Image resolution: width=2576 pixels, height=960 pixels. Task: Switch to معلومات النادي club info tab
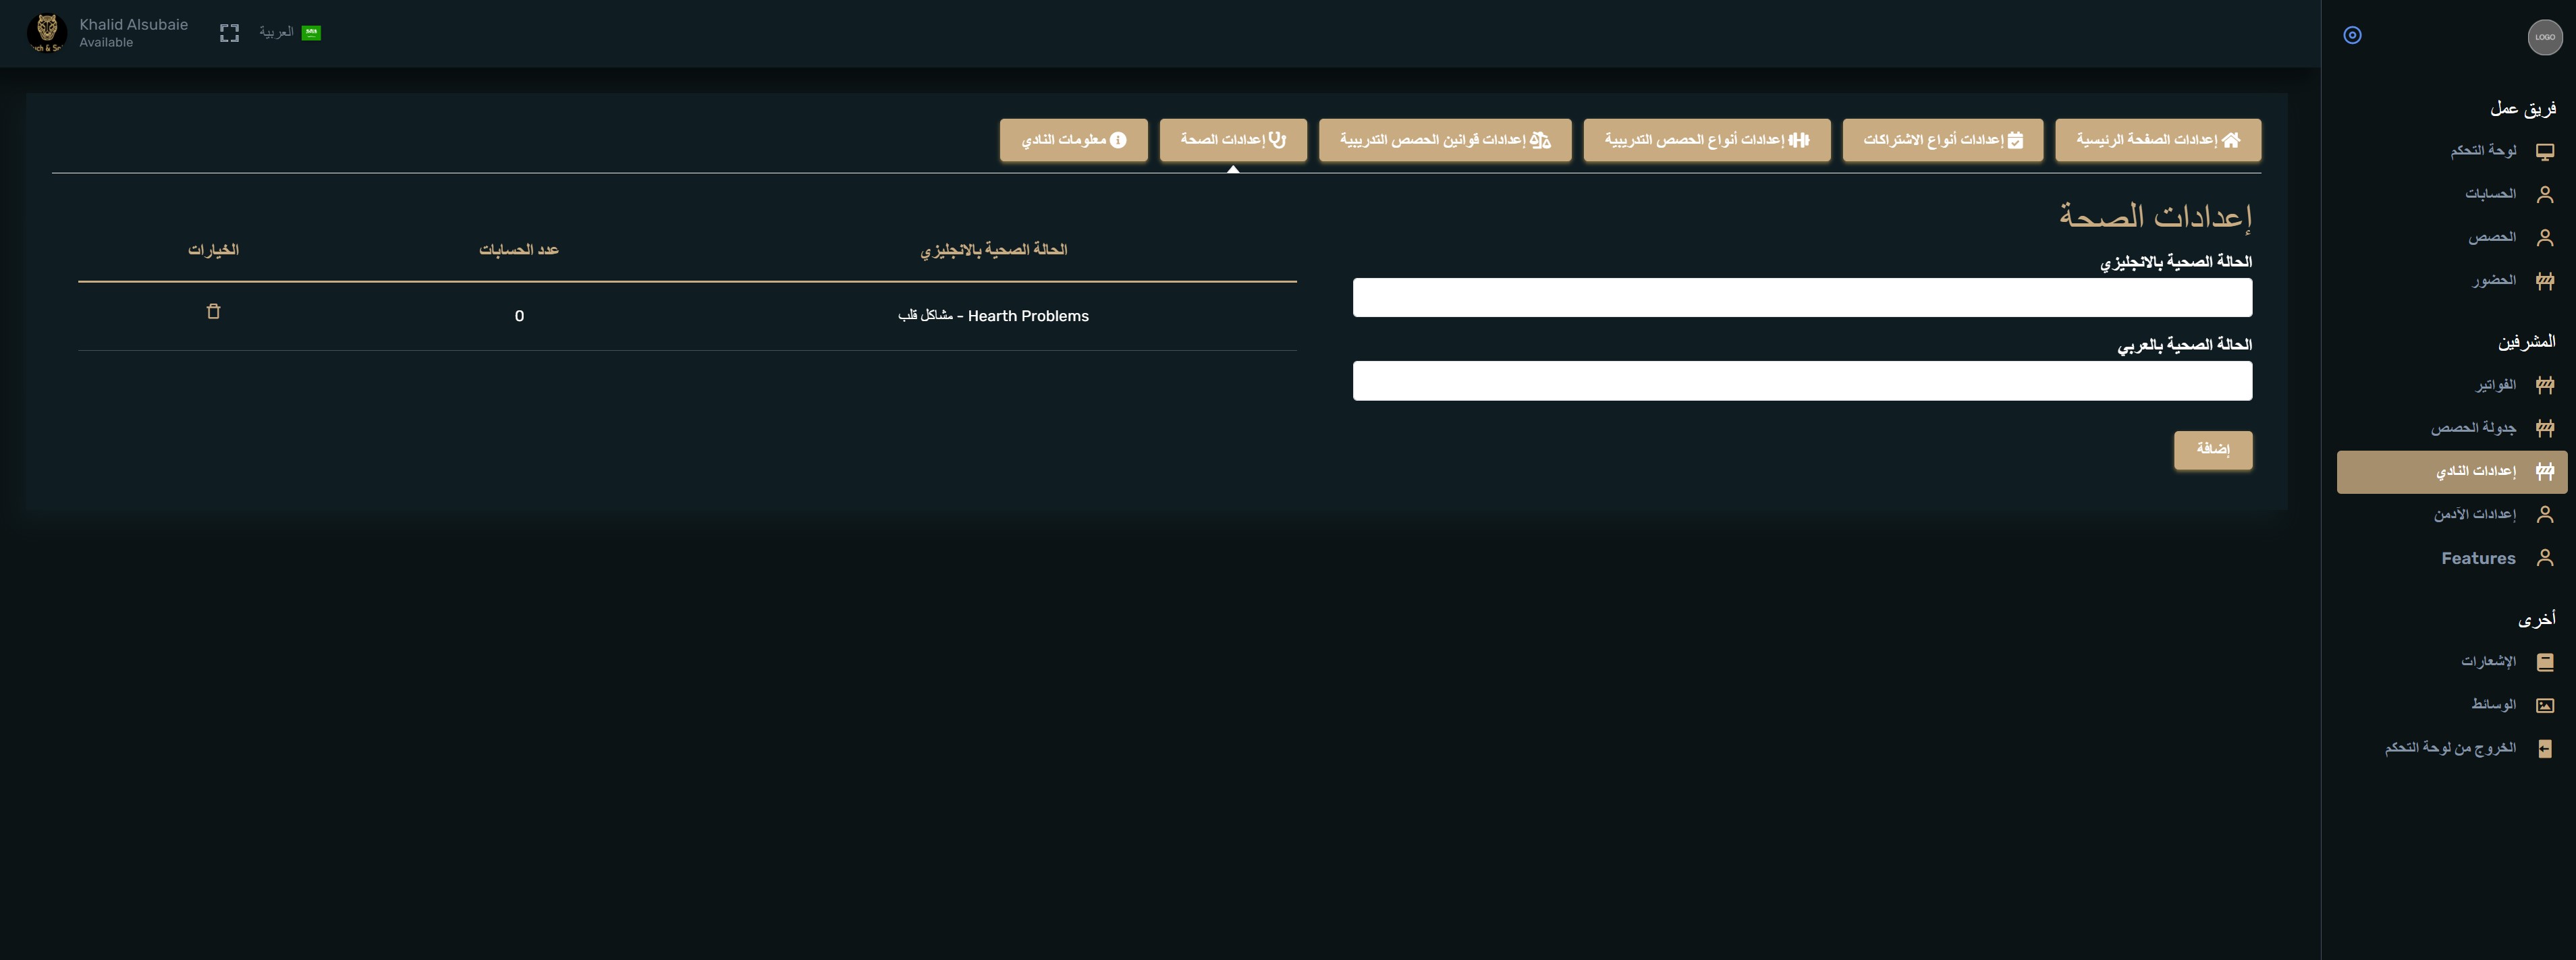coord(1073,140)
